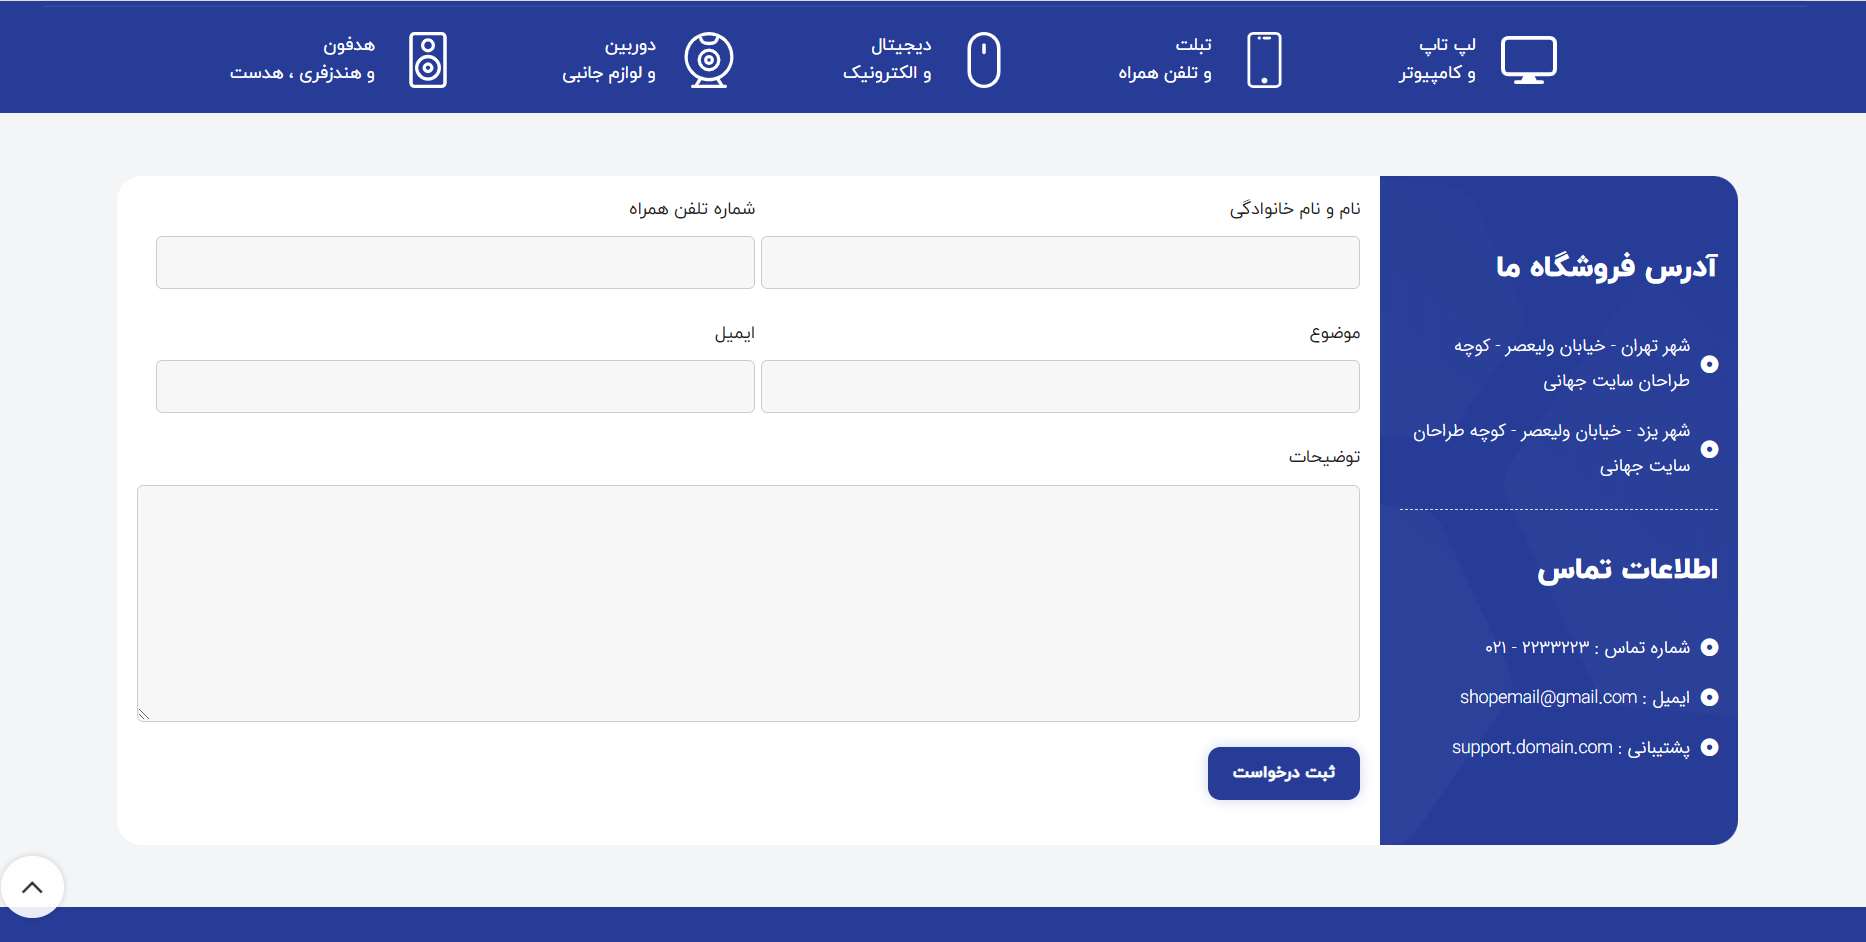This screenshot has width=1866, height=942.
Task: Click the توضیحات field label
Action: click(x=1324, y=457)
